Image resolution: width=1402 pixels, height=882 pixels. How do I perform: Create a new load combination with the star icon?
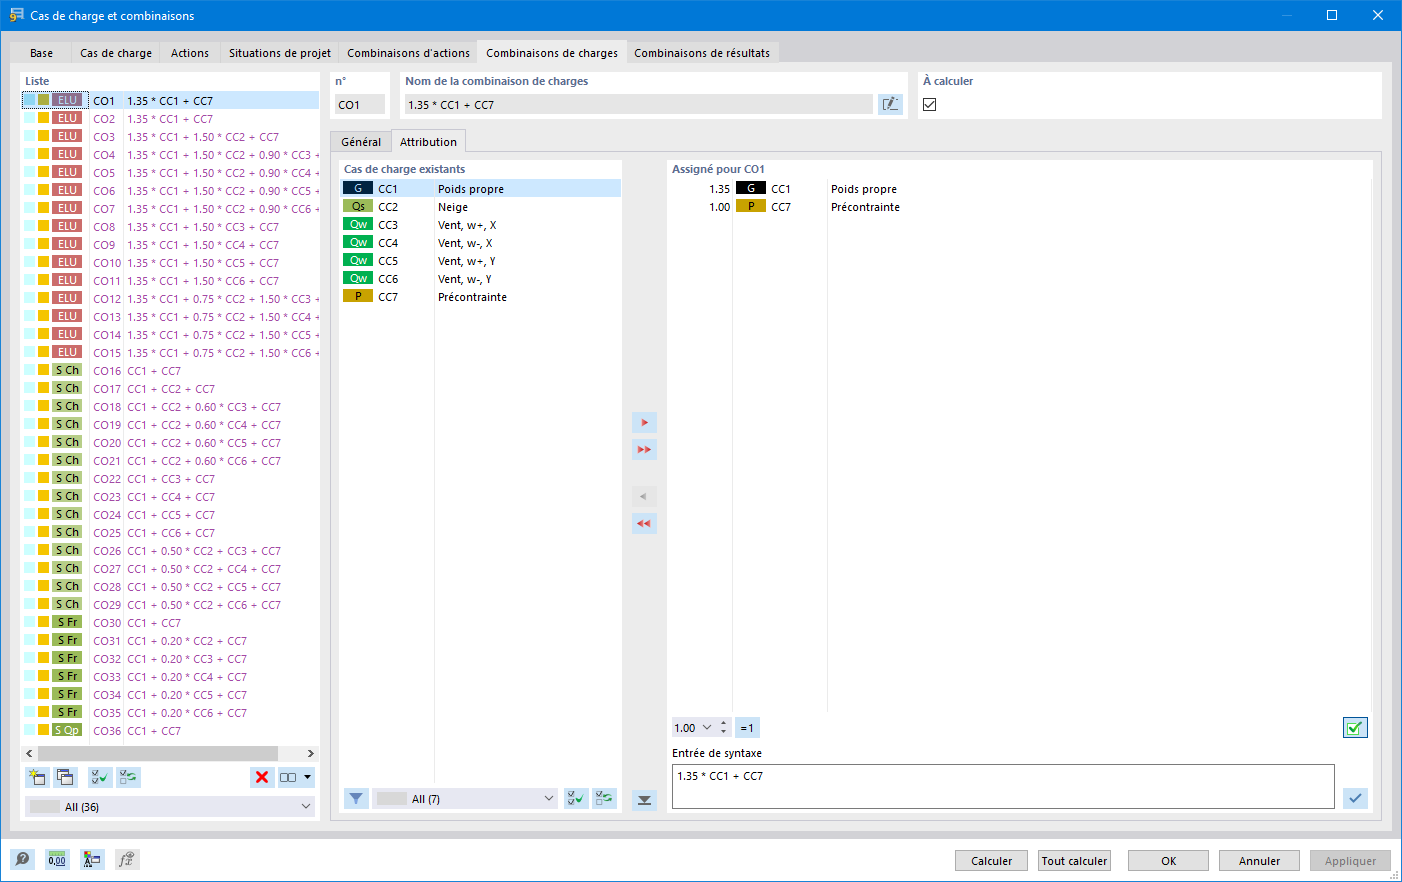coord(38,777)
